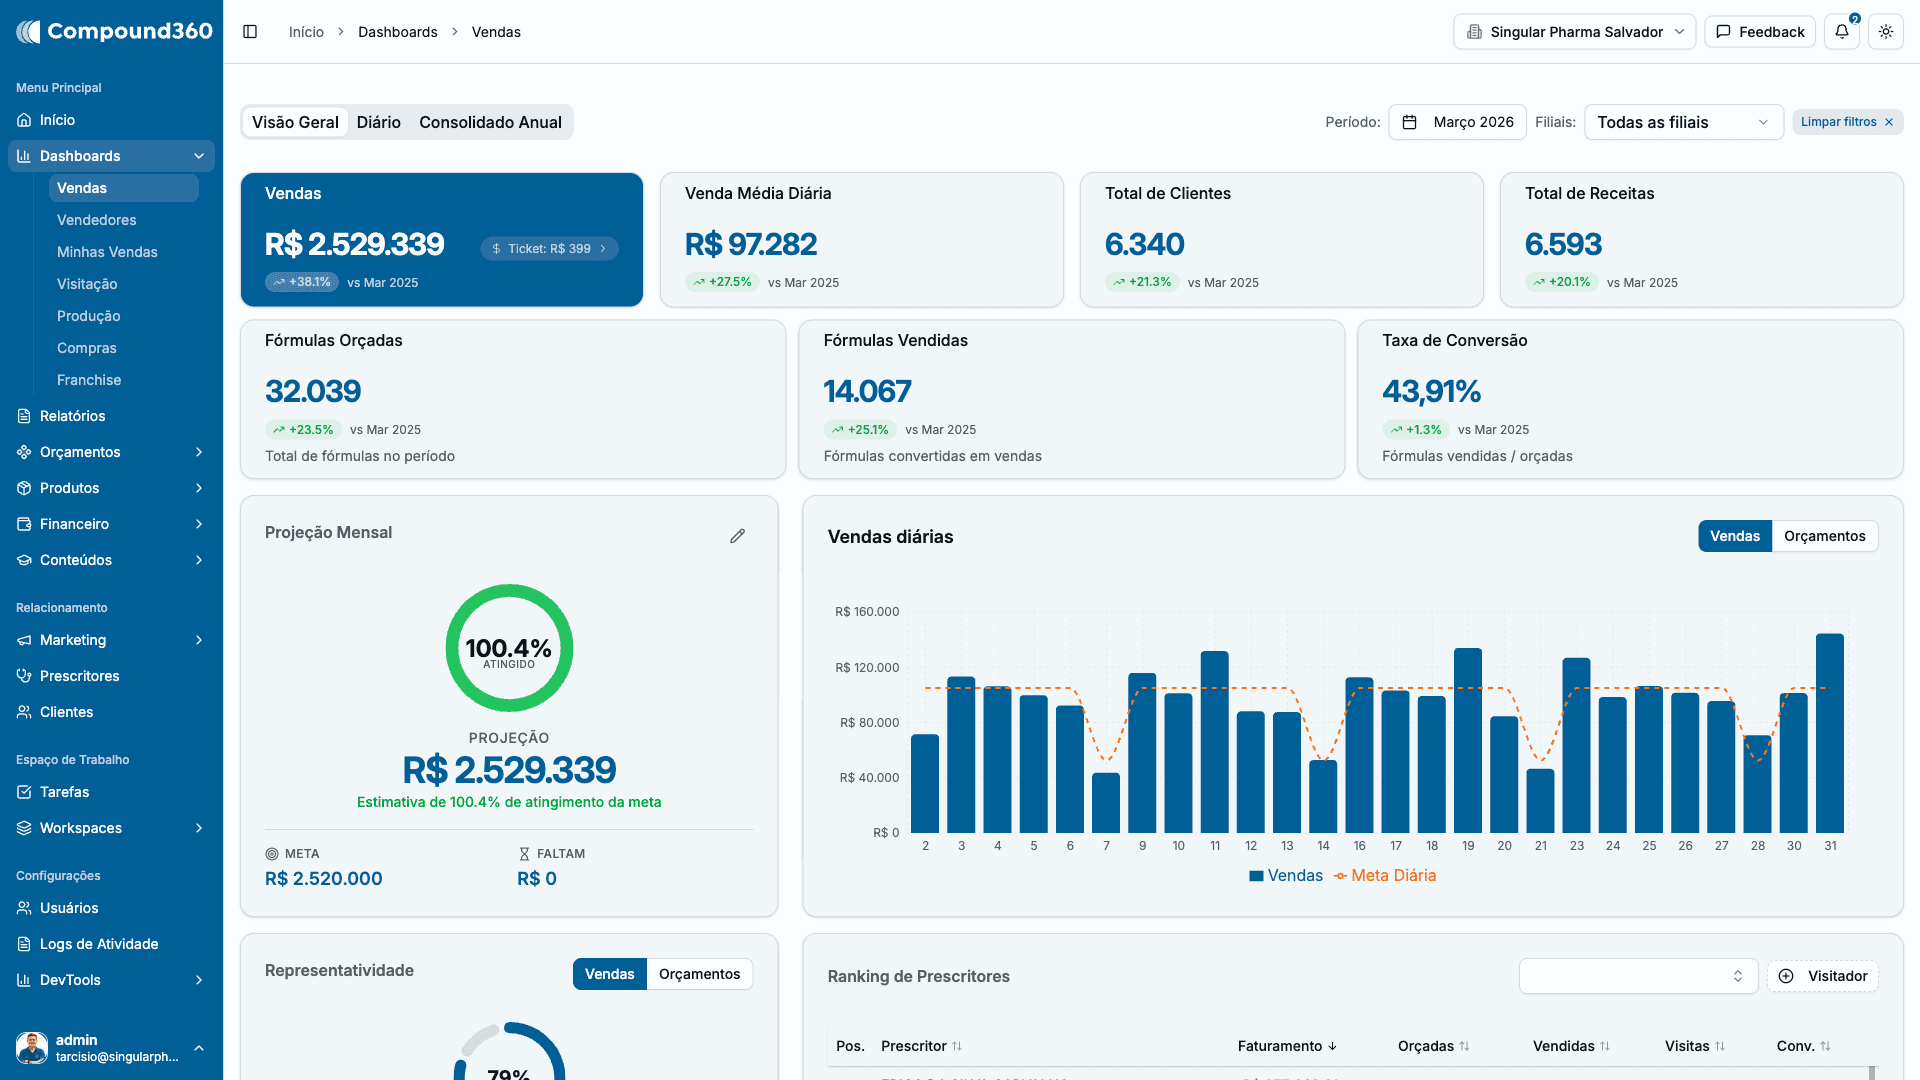Expand the Orçamentos sidebar submenu
The image size is (1920, 1080).
point(199,452)
